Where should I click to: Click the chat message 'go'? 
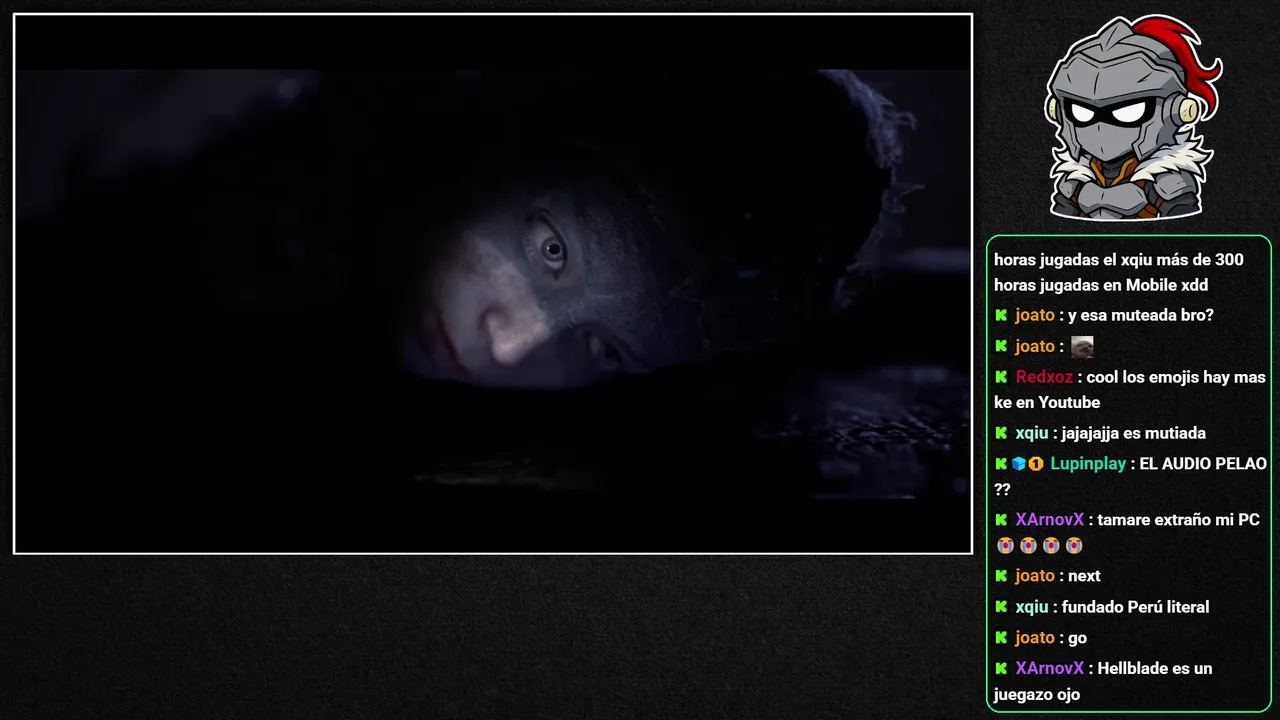[1077, 638]
